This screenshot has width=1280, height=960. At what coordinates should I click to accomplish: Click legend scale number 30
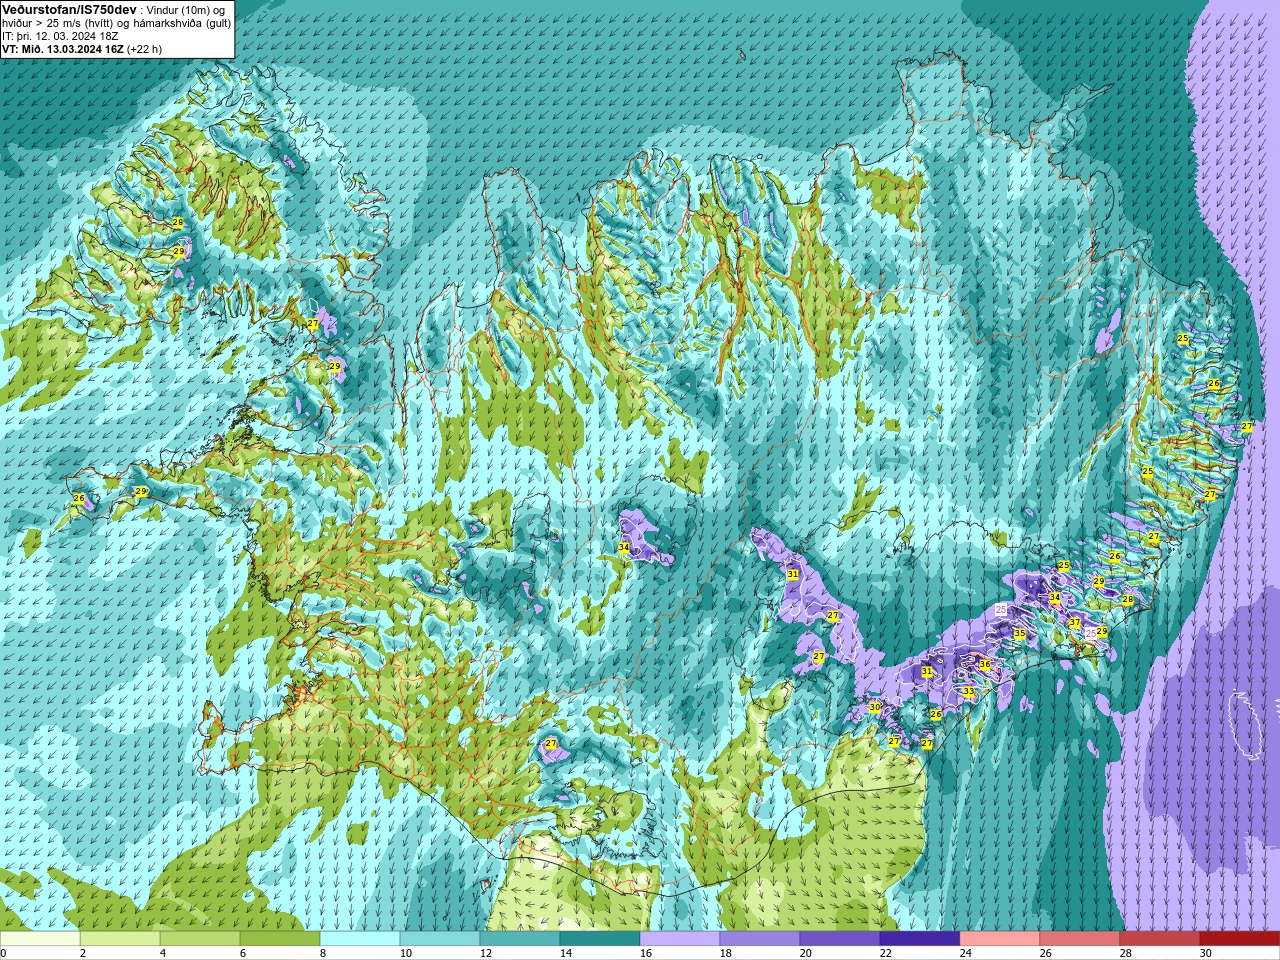tap(1206, 953)
